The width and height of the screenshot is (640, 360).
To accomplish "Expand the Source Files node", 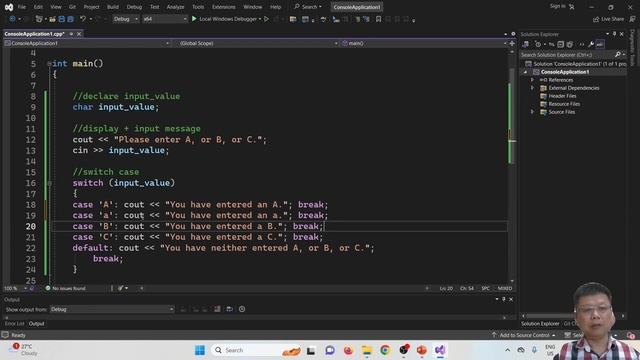I will 532,112.
